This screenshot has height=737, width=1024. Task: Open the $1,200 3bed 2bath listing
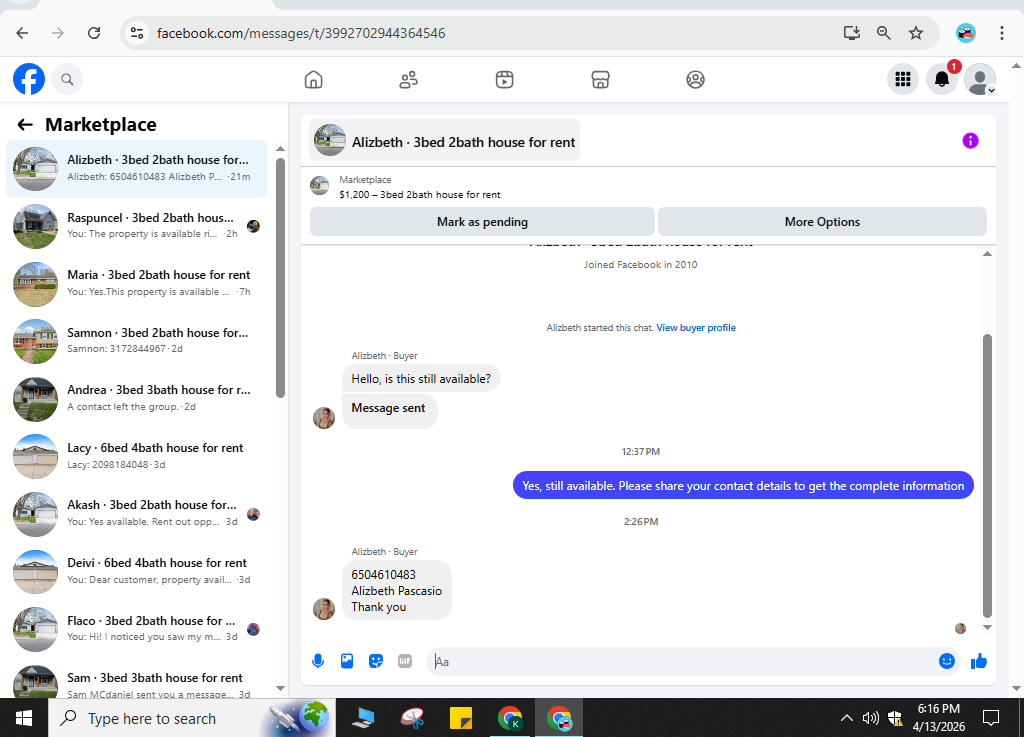click(x=419, y=195)
